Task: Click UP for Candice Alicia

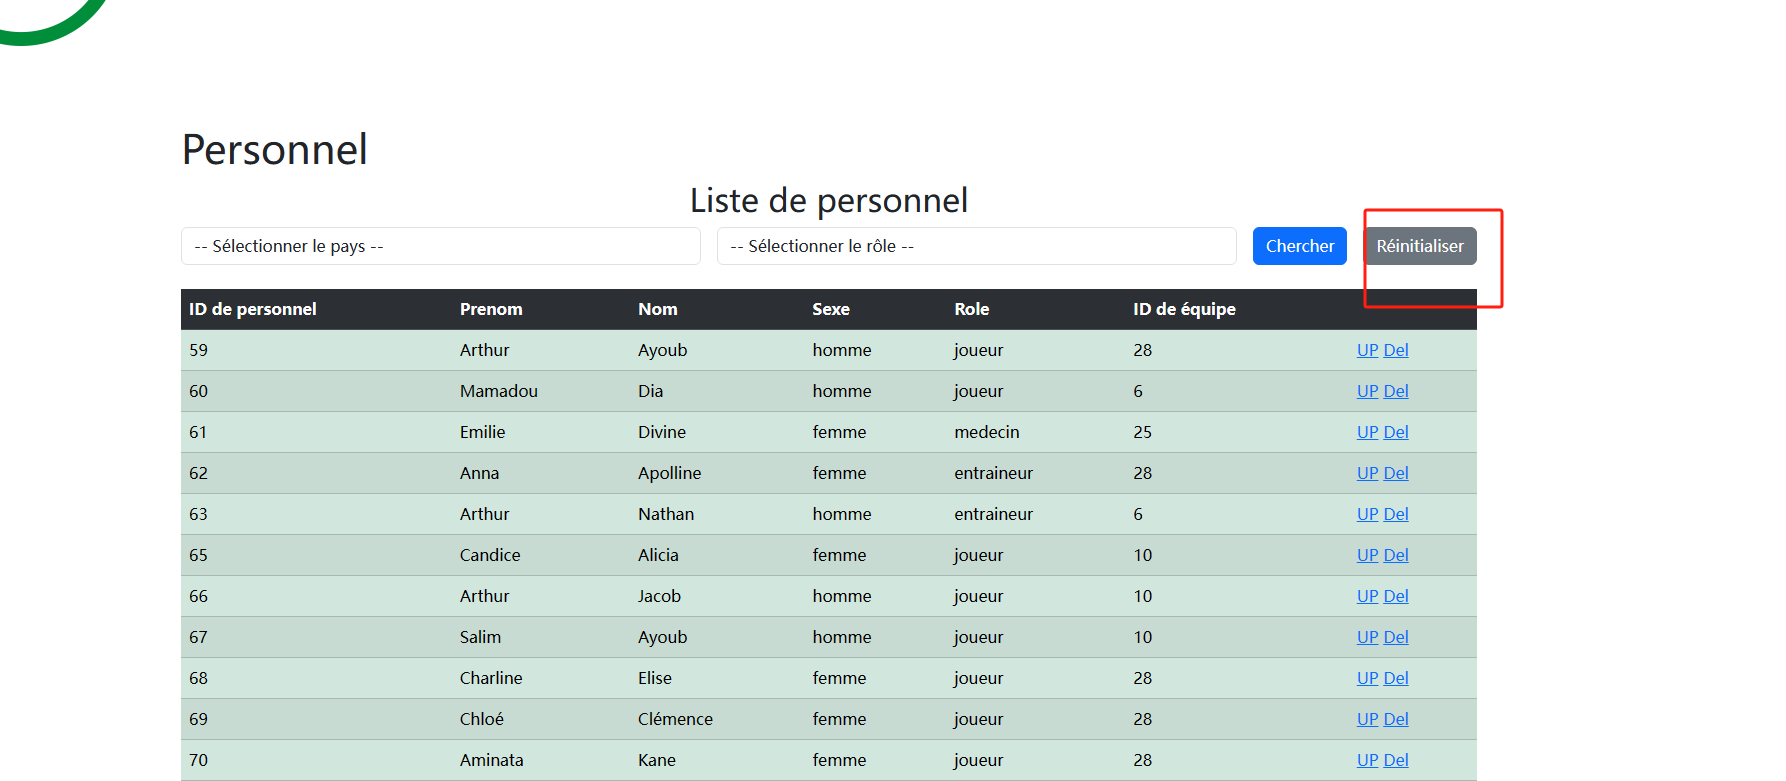Action: [x=1367, y=555]
